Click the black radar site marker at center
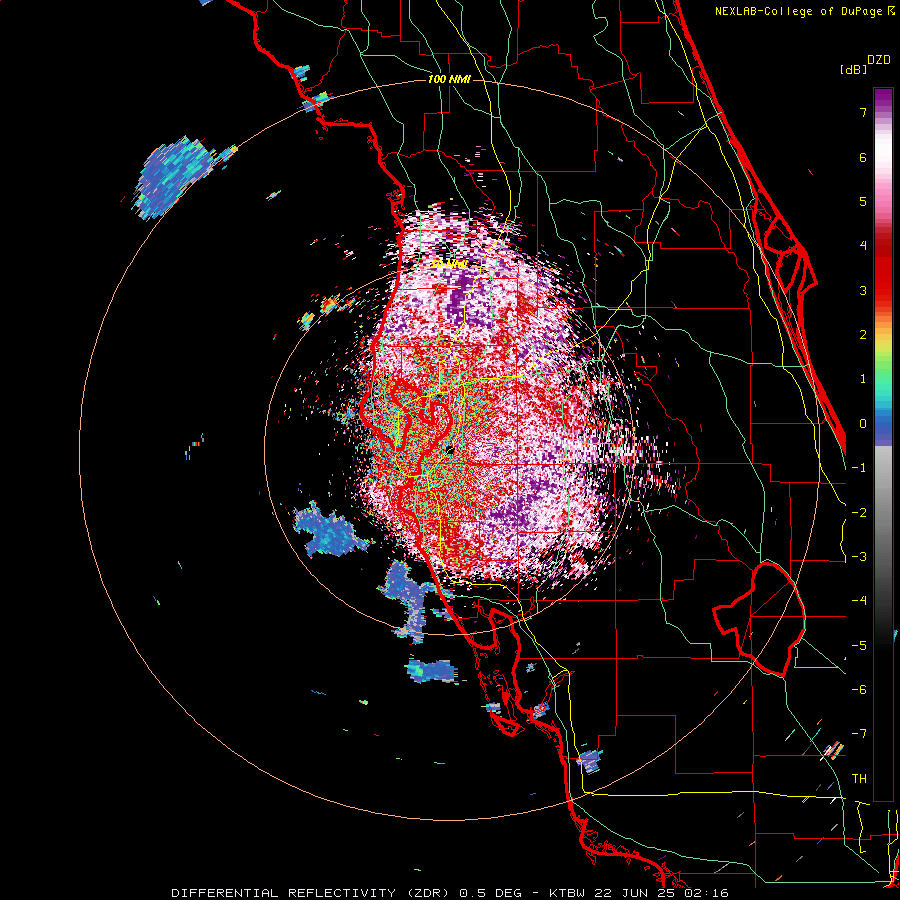The height and width of the screenshot is (900, 900). tap(450, 450)
